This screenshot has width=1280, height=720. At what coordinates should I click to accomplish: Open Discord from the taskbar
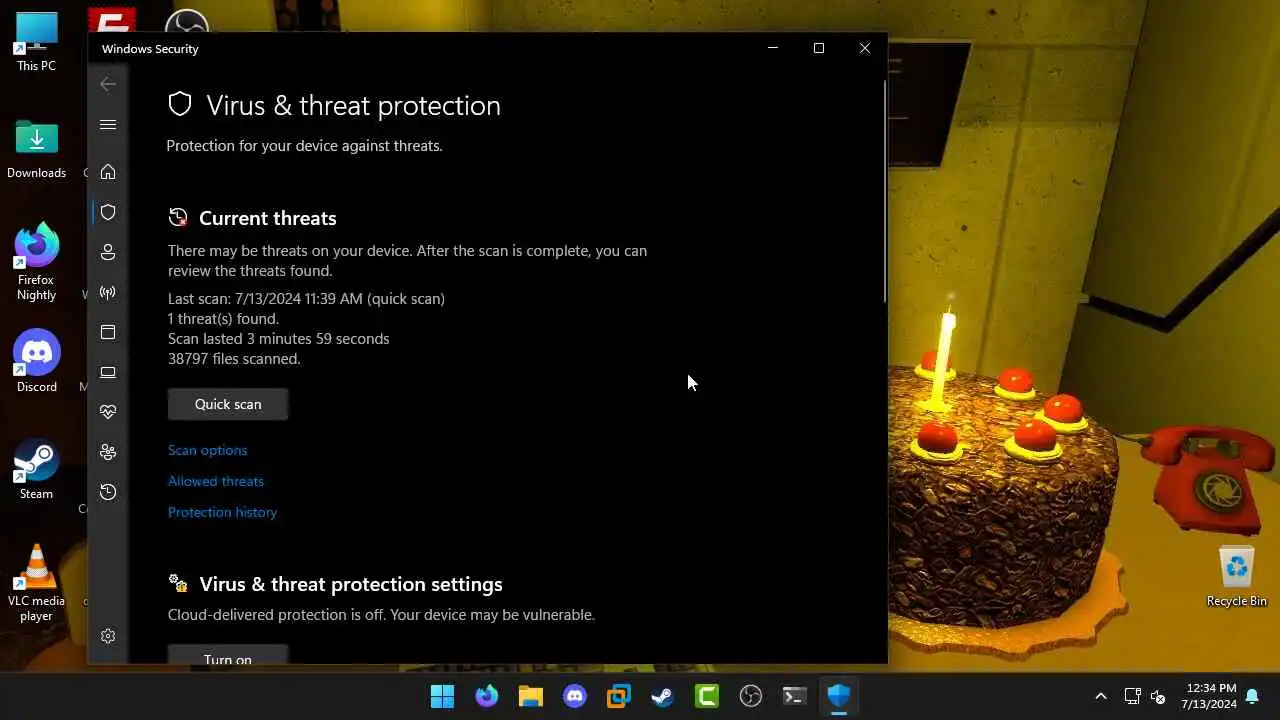tap(575, 696)
